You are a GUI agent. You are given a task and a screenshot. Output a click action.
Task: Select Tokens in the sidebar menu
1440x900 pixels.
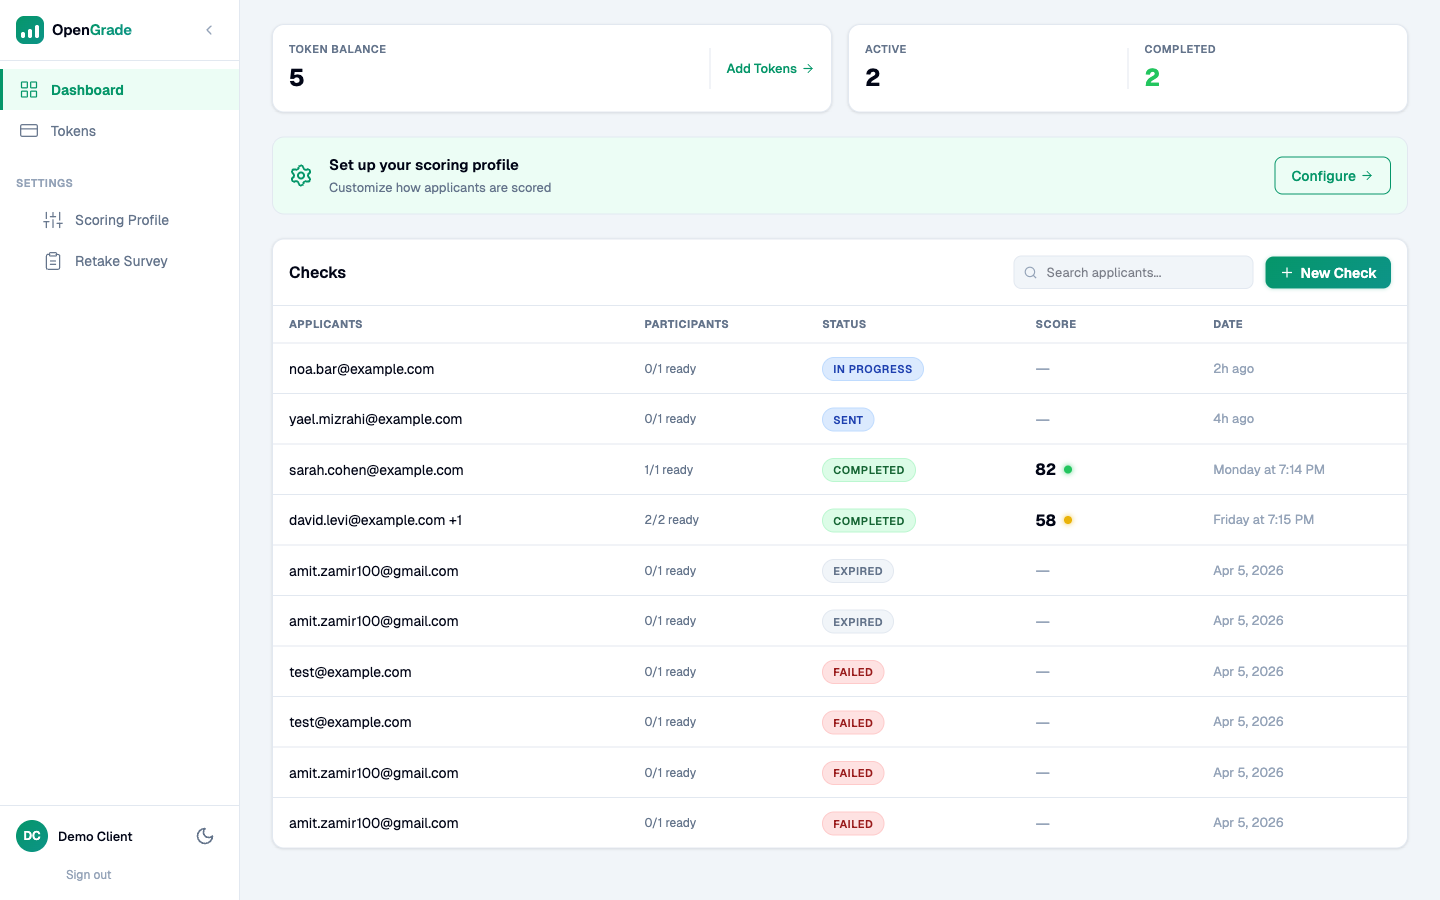tap(73, 130)
